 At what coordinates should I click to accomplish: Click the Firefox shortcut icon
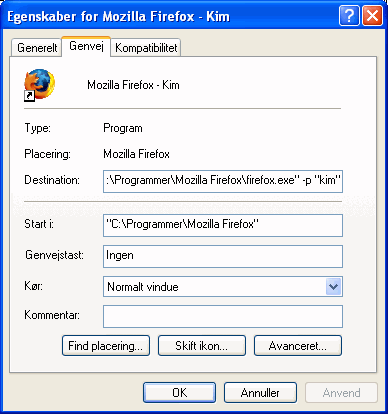pyautogui.click(x=39, y=85)
